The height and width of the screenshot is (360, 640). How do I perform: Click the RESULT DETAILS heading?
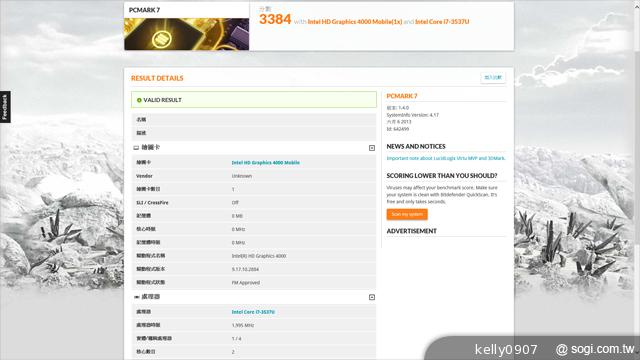pyautogui.click(x=157, y=78)
